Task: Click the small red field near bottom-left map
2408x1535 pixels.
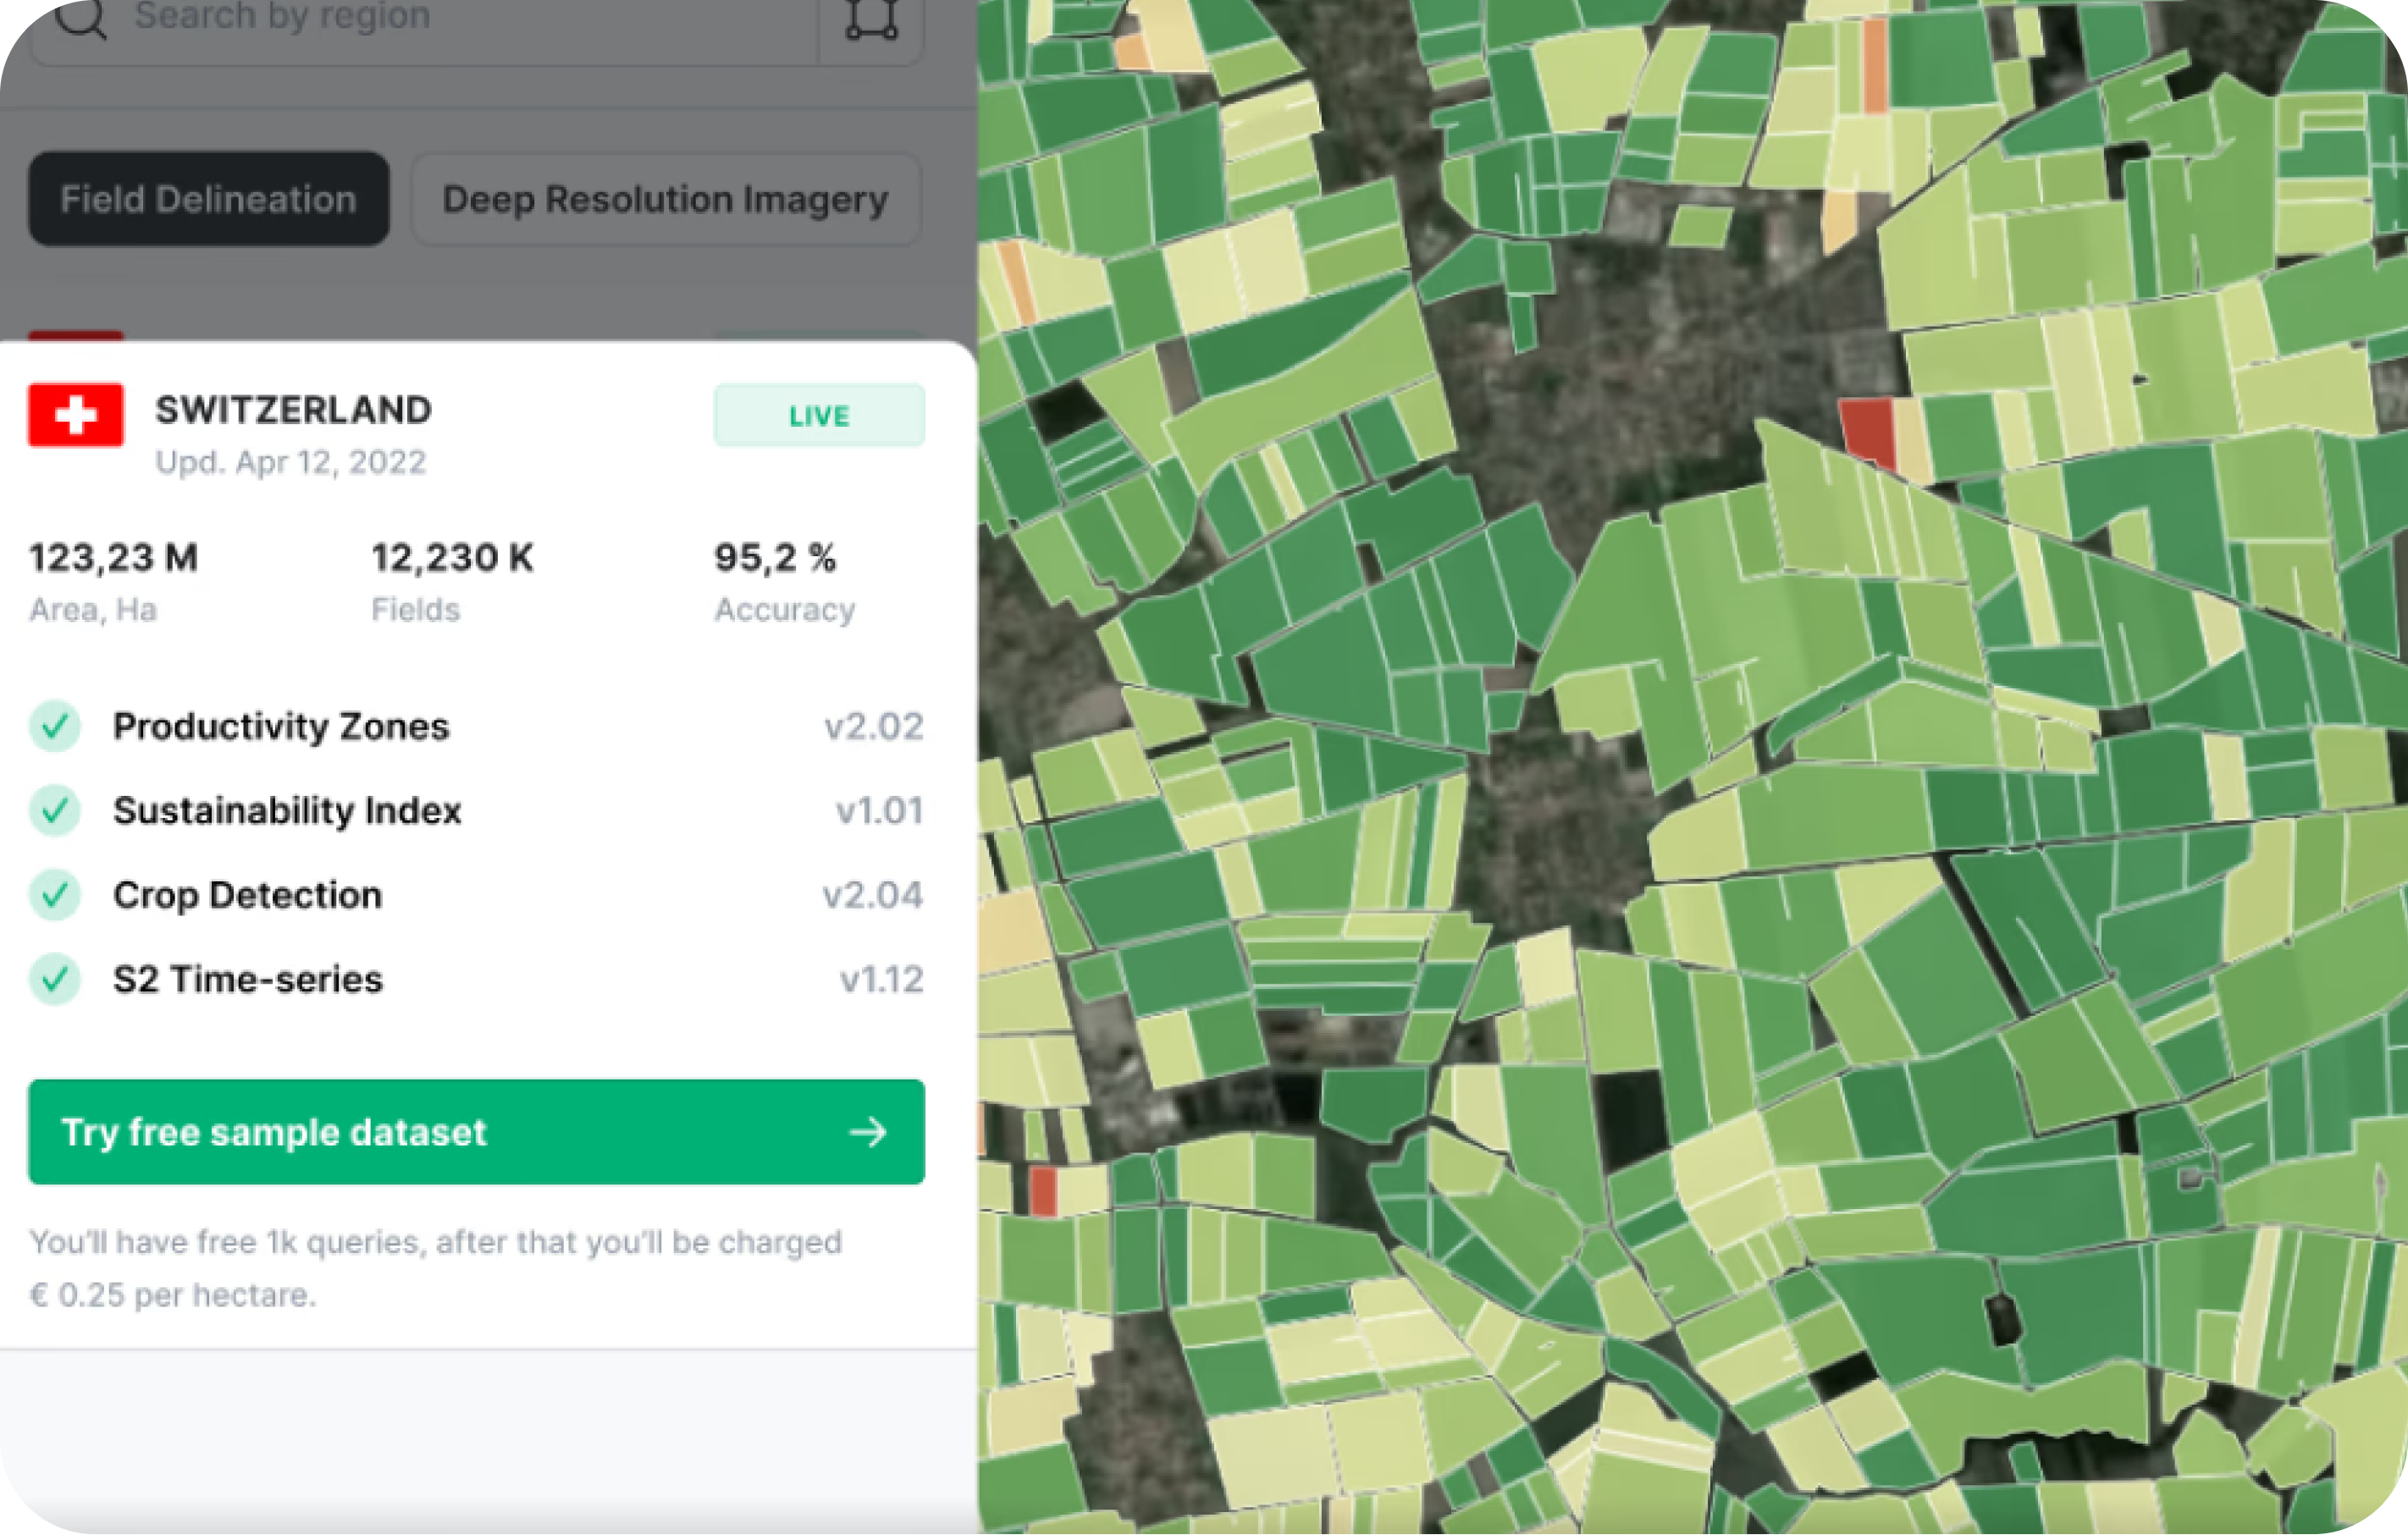Action: click(x=1043, y=1190)
